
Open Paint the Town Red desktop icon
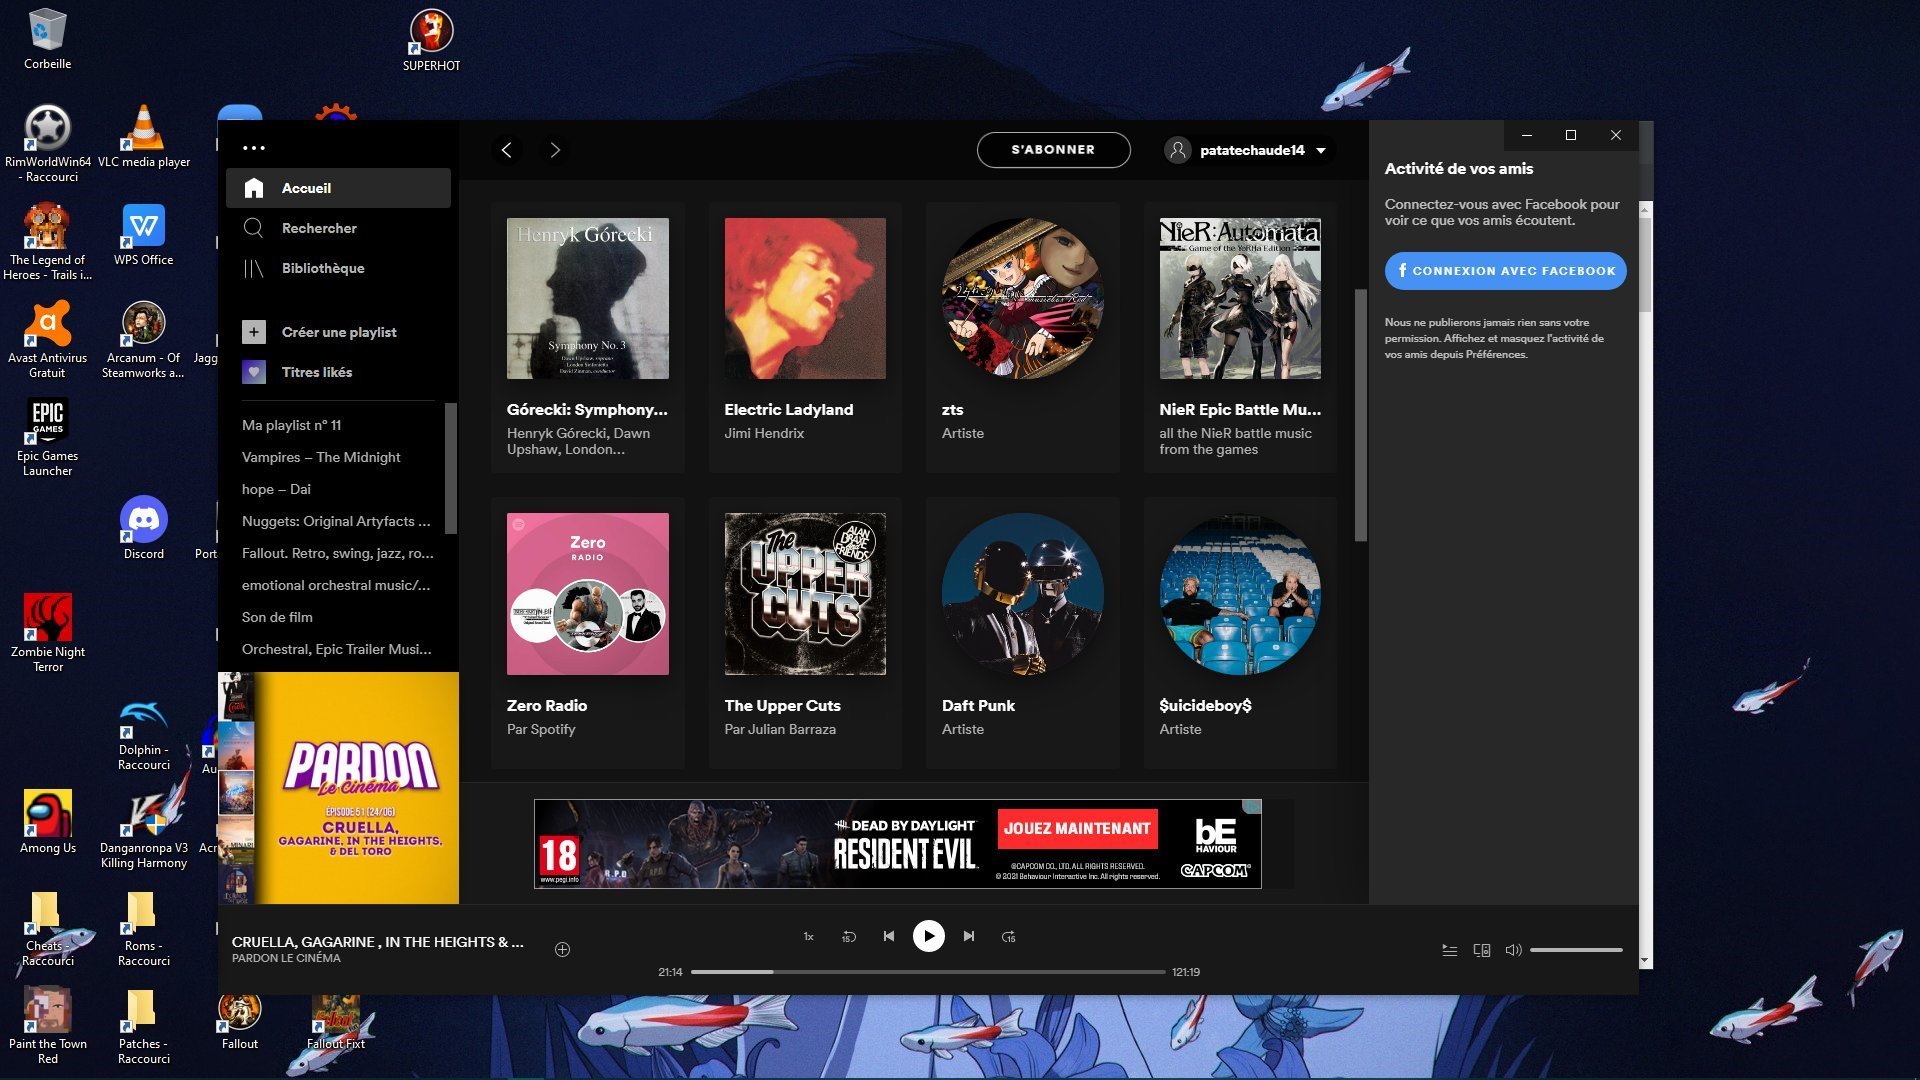pos(47,1026)
